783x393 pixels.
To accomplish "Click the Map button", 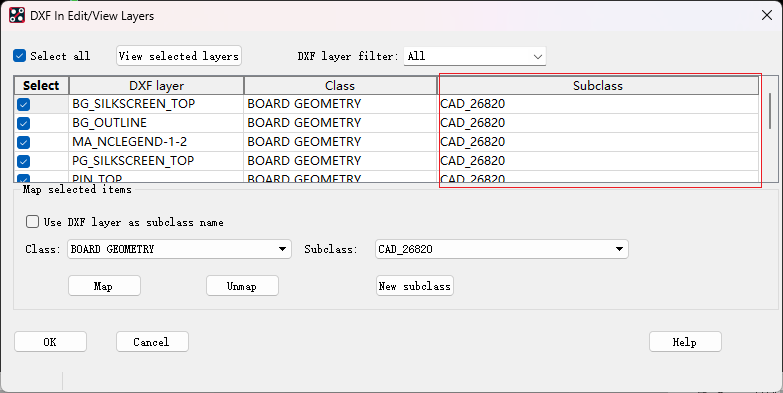I will click(104, 286).
